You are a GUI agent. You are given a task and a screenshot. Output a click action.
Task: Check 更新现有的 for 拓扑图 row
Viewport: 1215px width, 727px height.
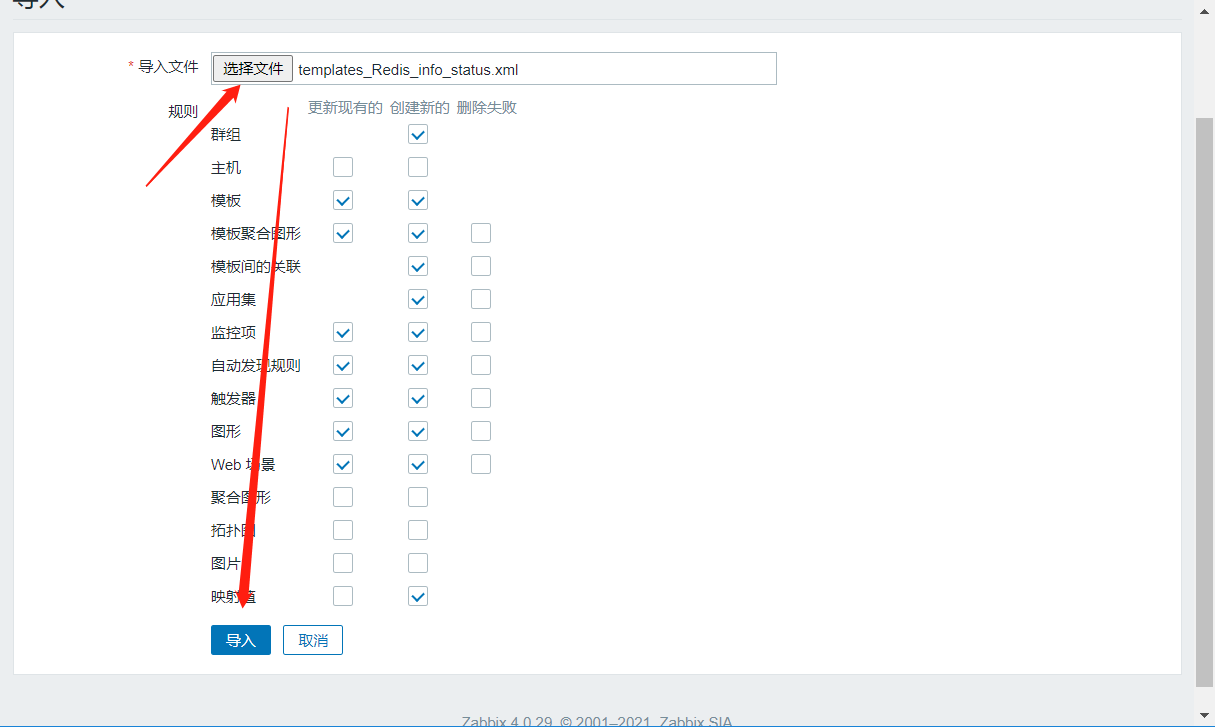[343, 531]
